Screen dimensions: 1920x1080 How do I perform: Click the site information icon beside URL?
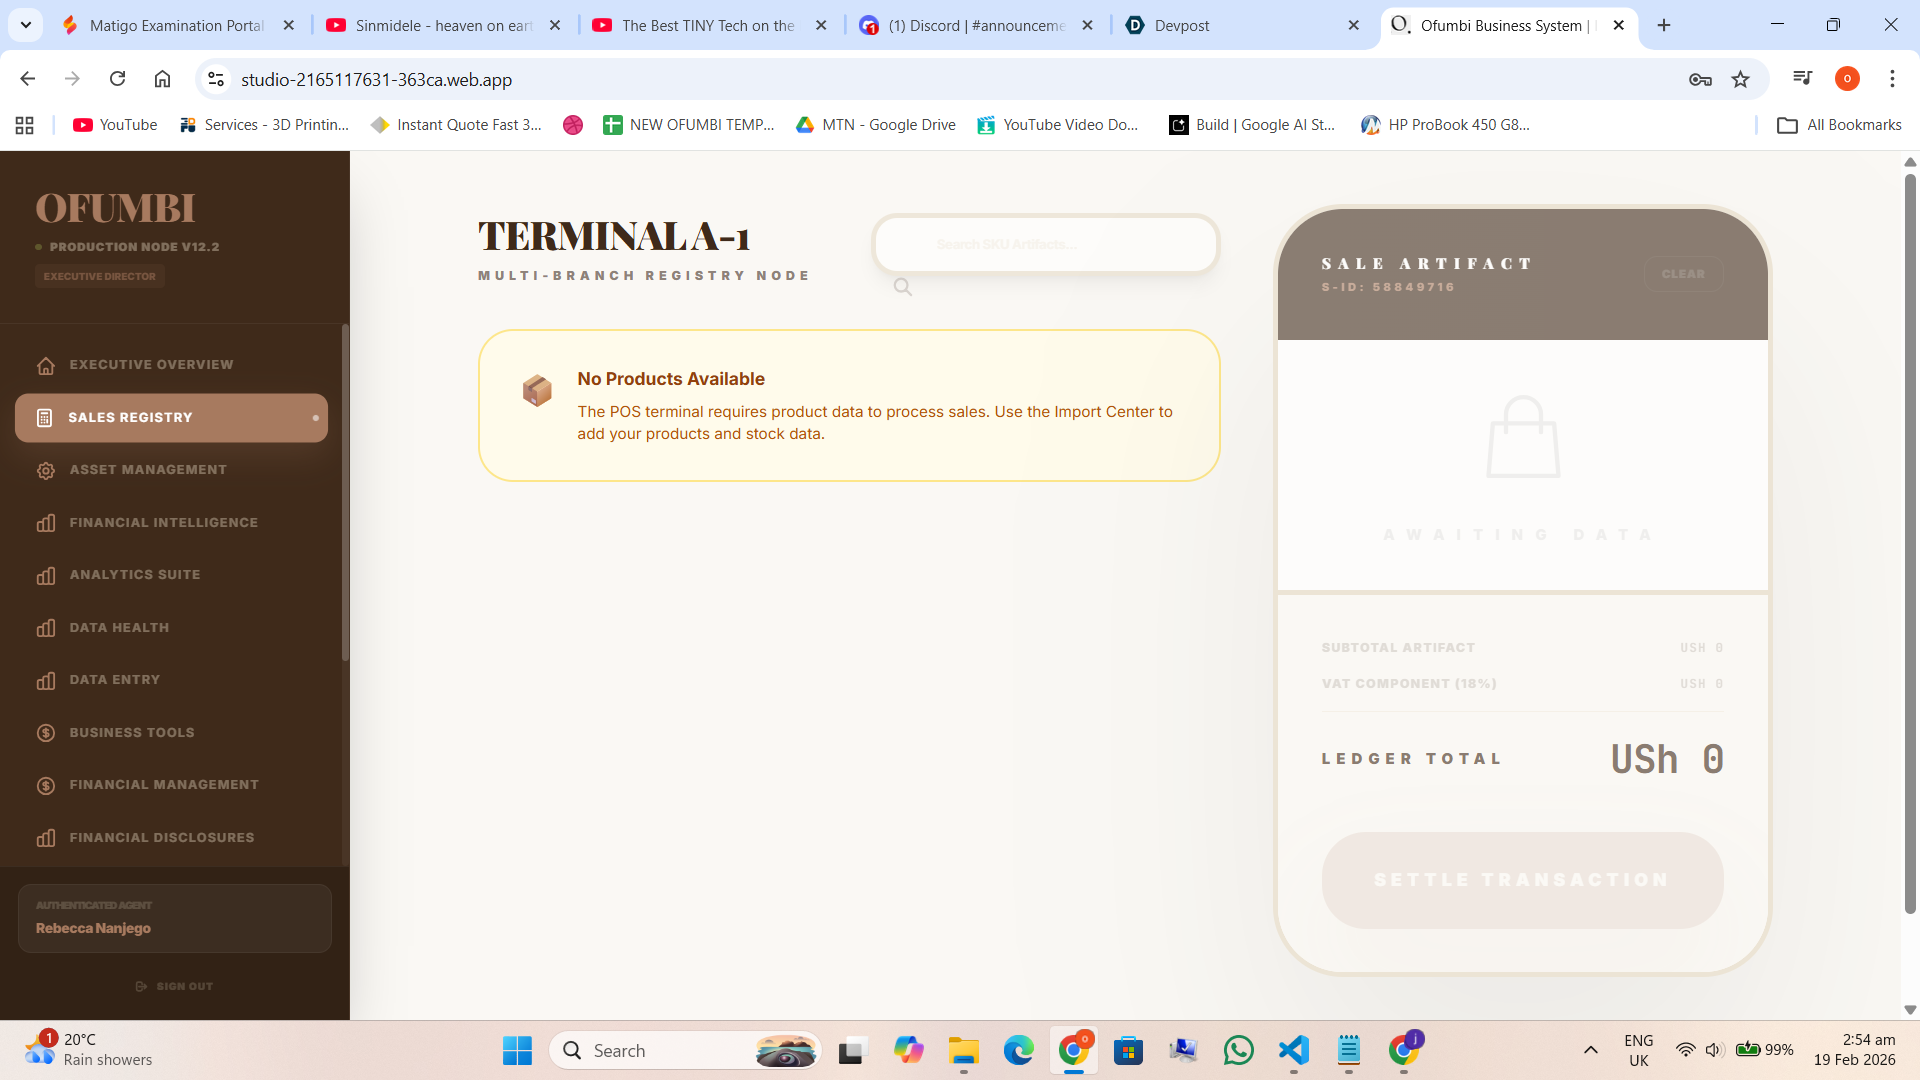click(215, 79)
